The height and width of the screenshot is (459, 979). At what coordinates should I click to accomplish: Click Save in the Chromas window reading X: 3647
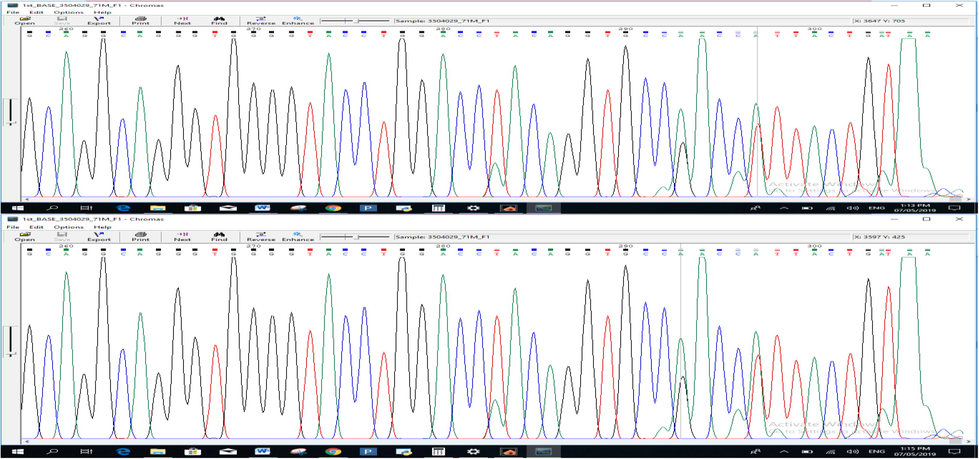(x=62, y=21)
